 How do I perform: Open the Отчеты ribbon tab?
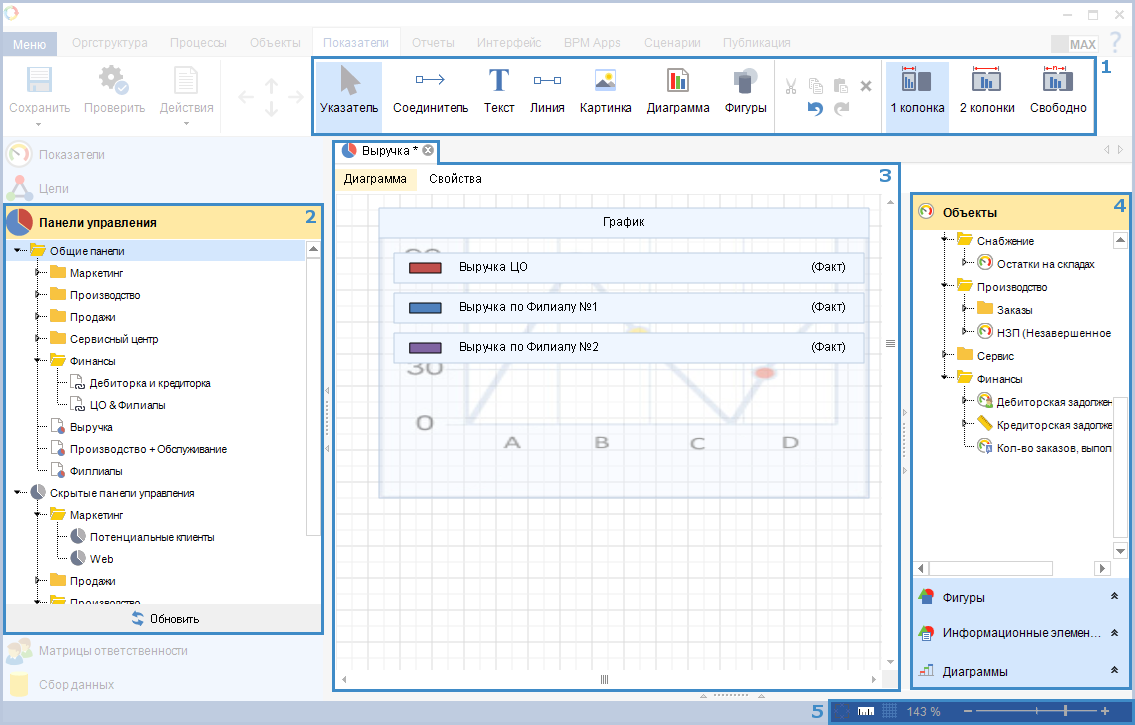point(433,43)
